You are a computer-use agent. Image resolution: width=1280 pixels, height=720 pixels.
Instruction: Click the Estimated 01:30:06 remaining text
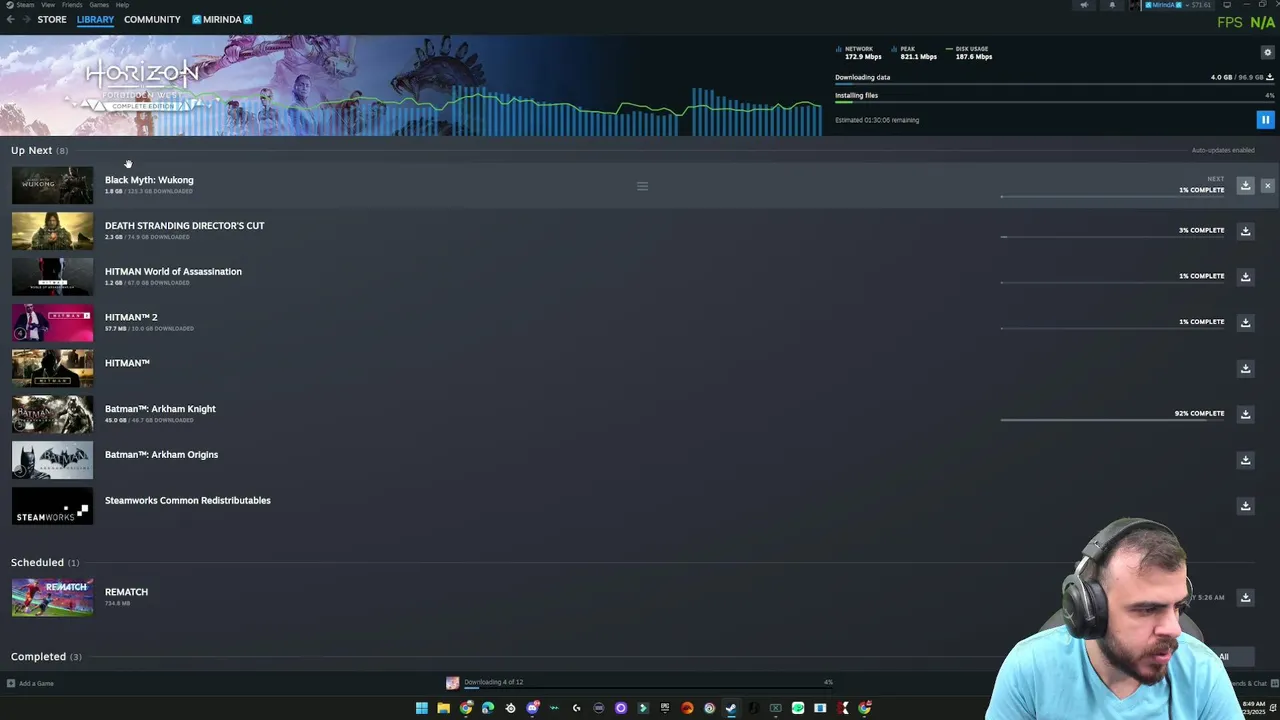(877, 120)
